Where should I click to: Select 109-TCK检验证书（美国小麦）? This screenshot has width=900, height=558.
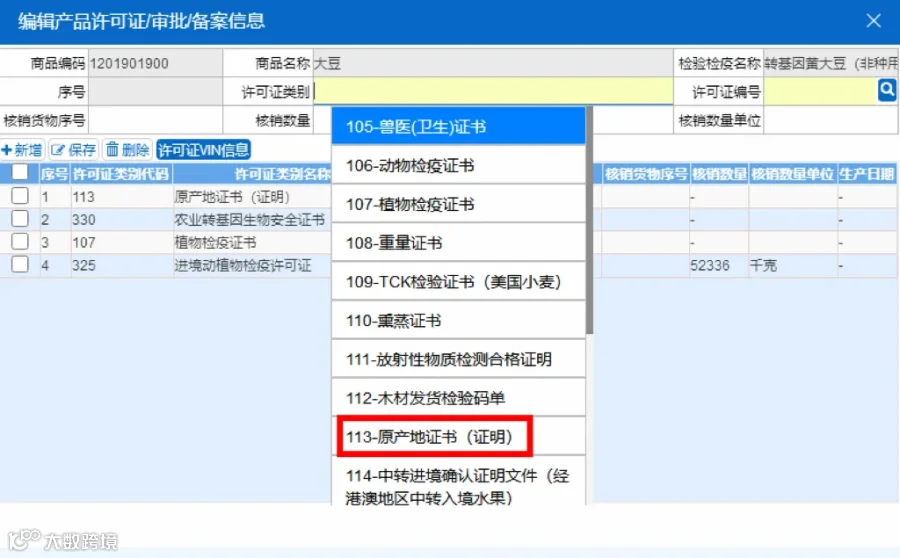coord(458,282)
